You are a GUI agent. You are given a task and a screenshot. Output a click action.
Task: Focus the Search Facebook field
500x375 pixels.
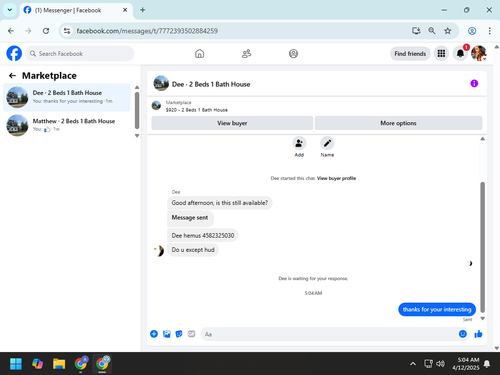point(80,53)
